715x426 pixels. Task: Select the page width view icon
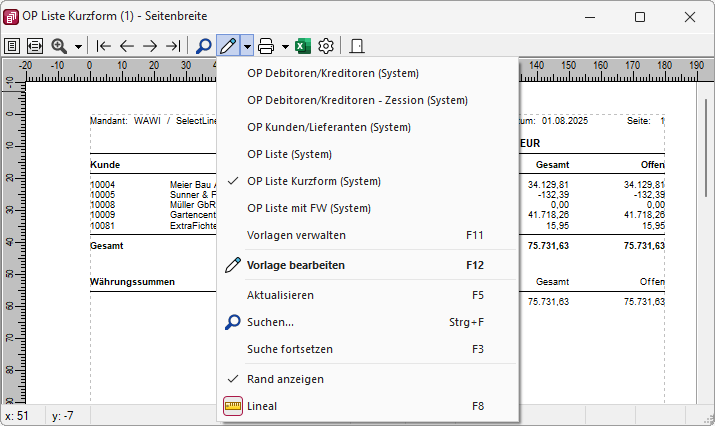35,46
